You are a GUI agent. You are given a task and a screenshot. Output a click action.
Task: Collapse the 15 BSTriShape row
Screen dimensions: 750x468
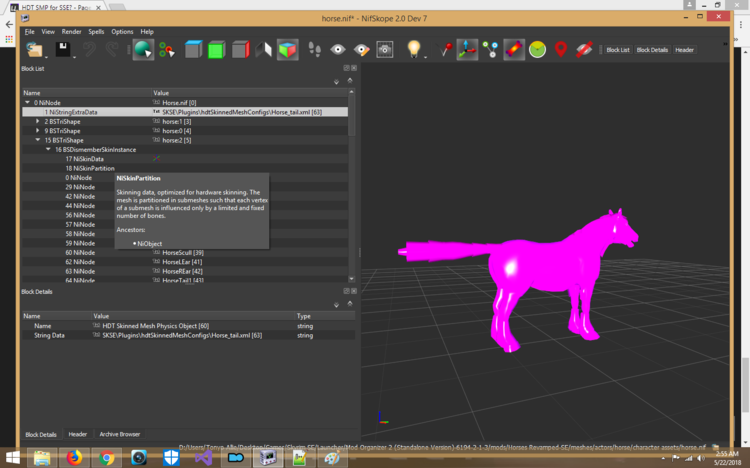(x=38, y=140)
